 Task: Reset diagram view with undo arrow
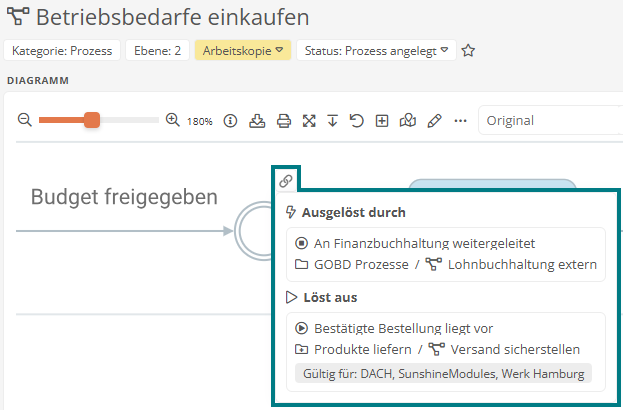357,120
